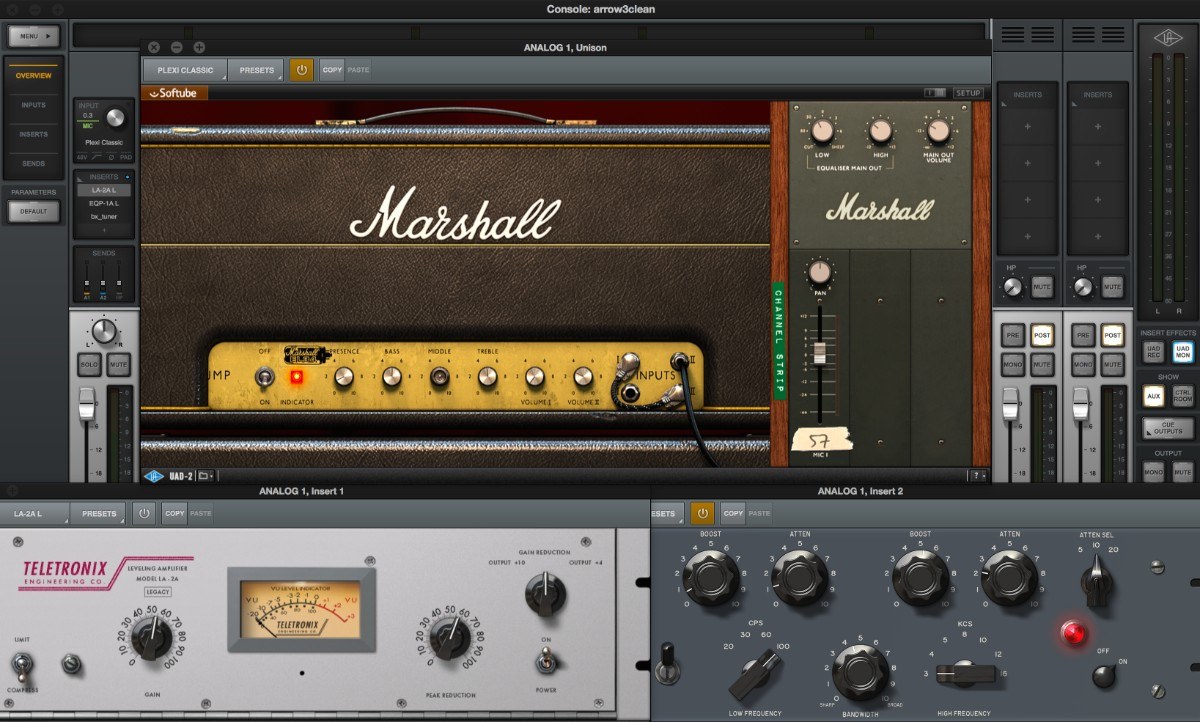
Task: Toggle the LA-2A Limit/Compress switch
Action: (x=22, y=664)
